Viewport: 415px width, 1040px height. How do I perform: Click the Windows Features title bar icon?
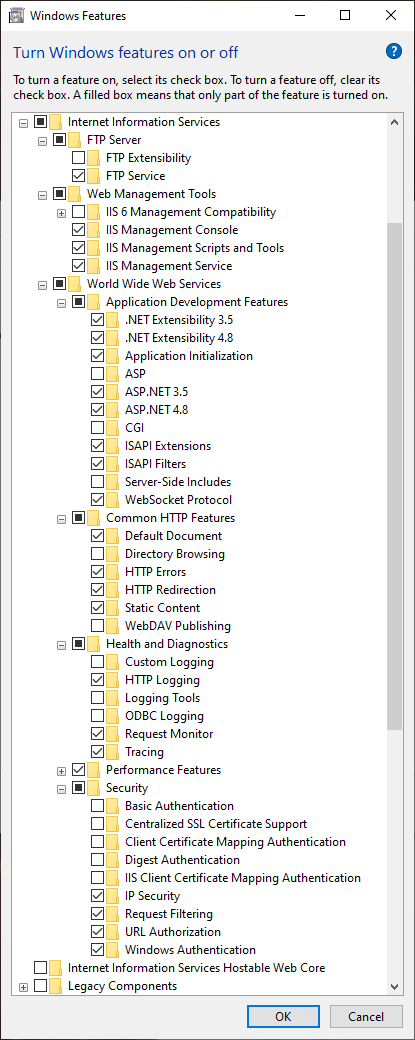pos(15,15)
